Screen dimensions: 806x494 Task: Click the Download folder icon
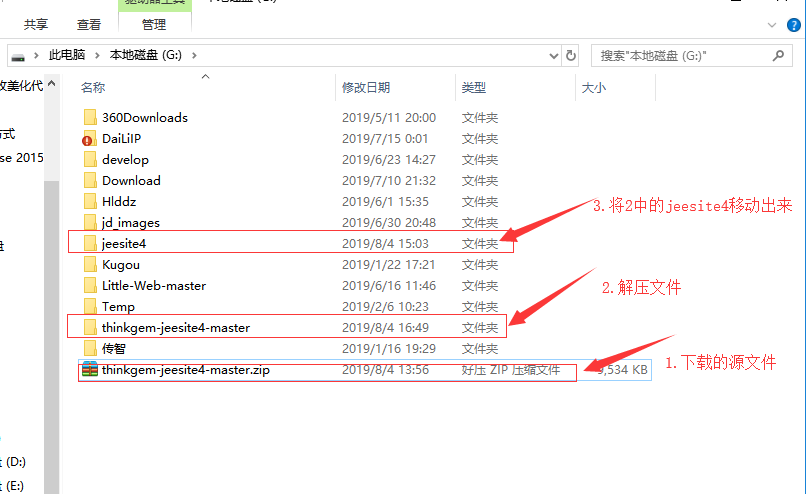point(90,180)
